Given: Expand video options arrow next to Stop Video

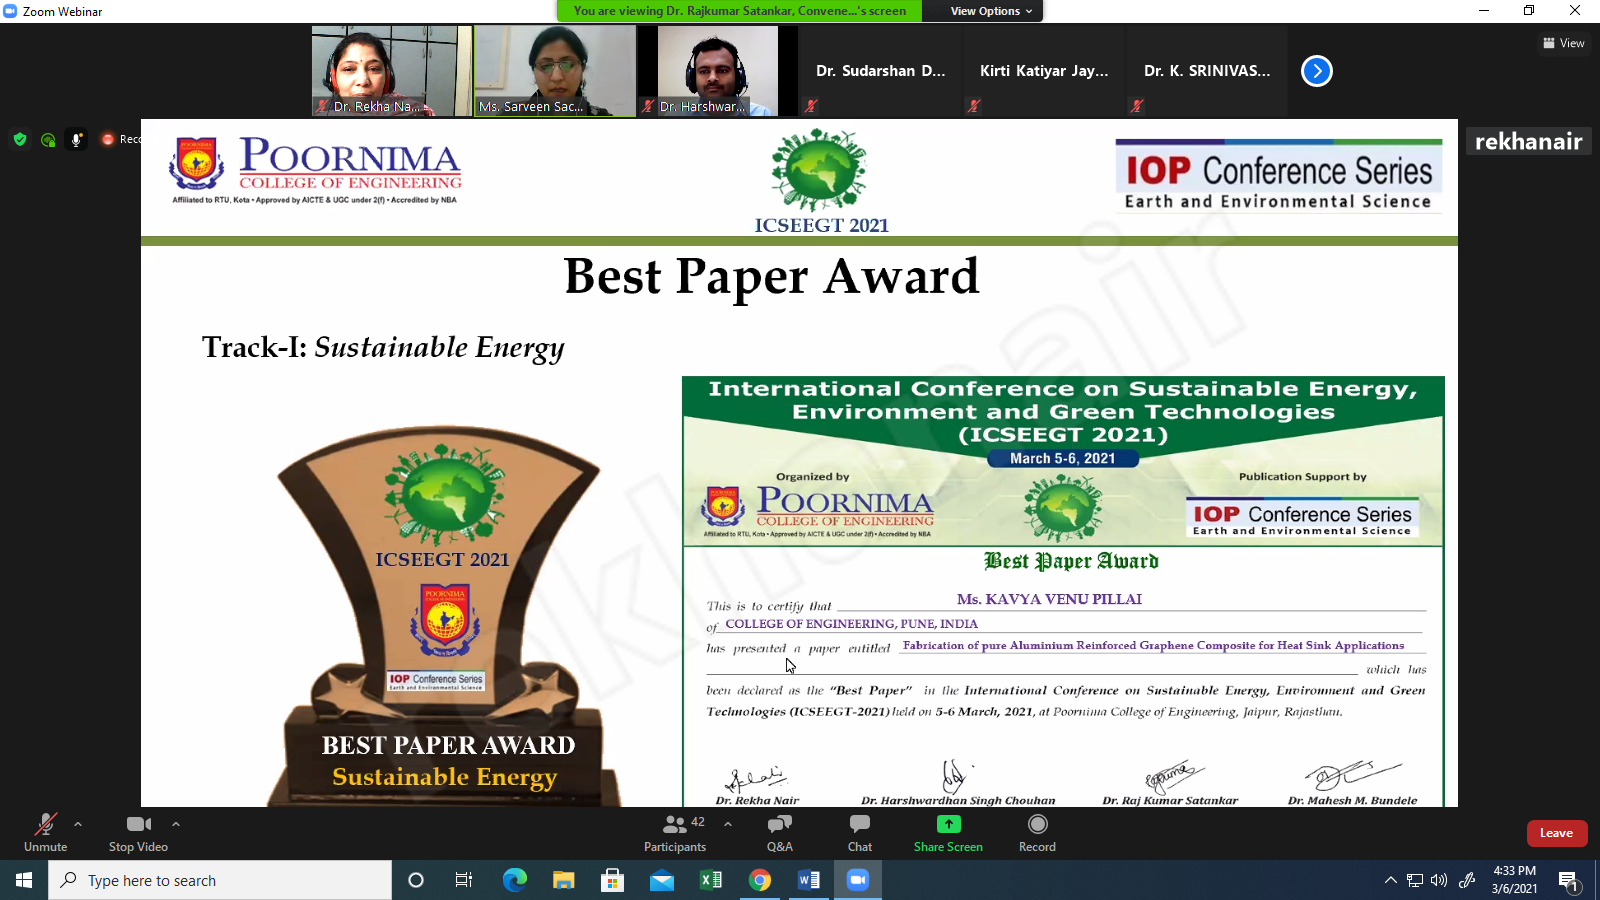Looking at the screenshot, I should [x=176, y=824].
